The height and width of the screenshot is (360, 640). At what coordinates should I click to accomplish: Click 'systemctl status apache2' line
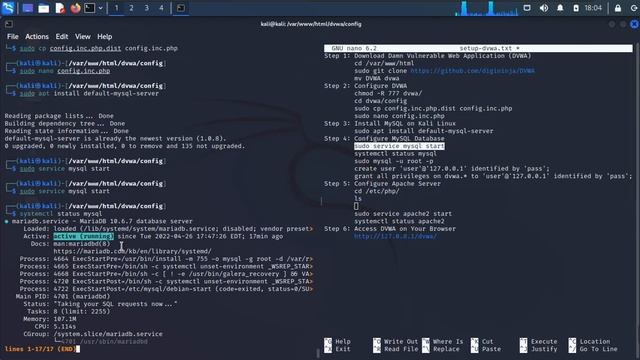(399, 221)
